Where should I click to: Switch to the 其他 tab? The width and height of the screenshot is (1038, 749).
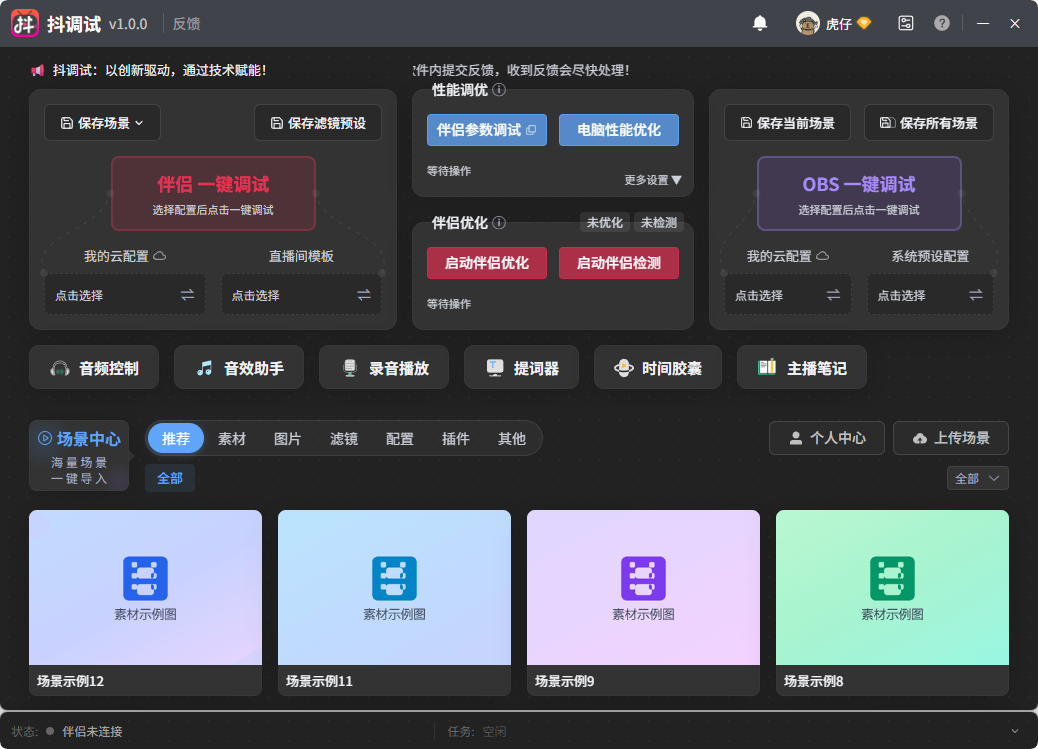(x=512, y=438)
